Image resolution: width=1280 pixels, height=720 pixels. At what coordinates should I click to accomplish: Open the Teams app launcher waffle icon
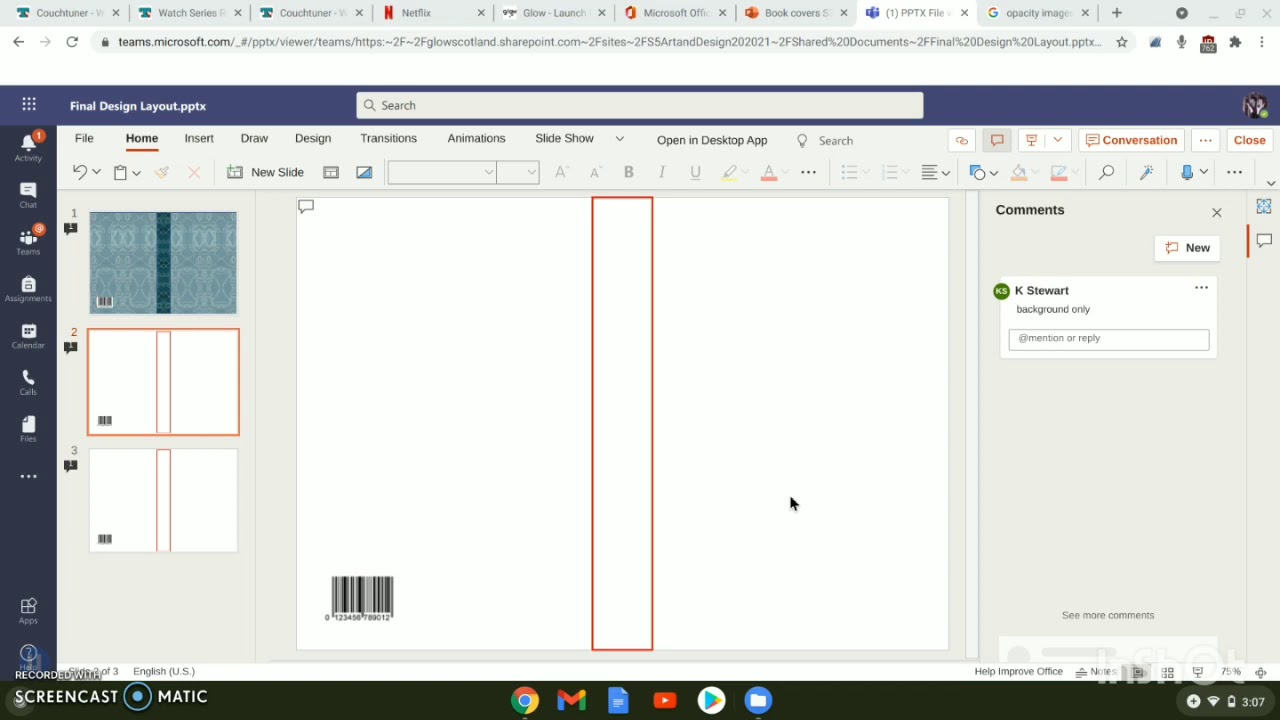[x=29, y=105]
